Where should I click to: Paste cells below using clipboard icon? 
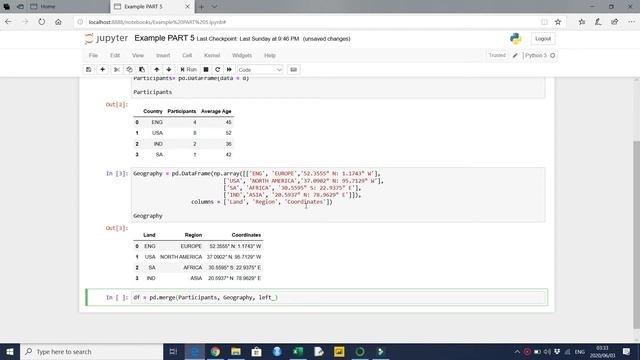pyautogui.click(x=142, y=70)
